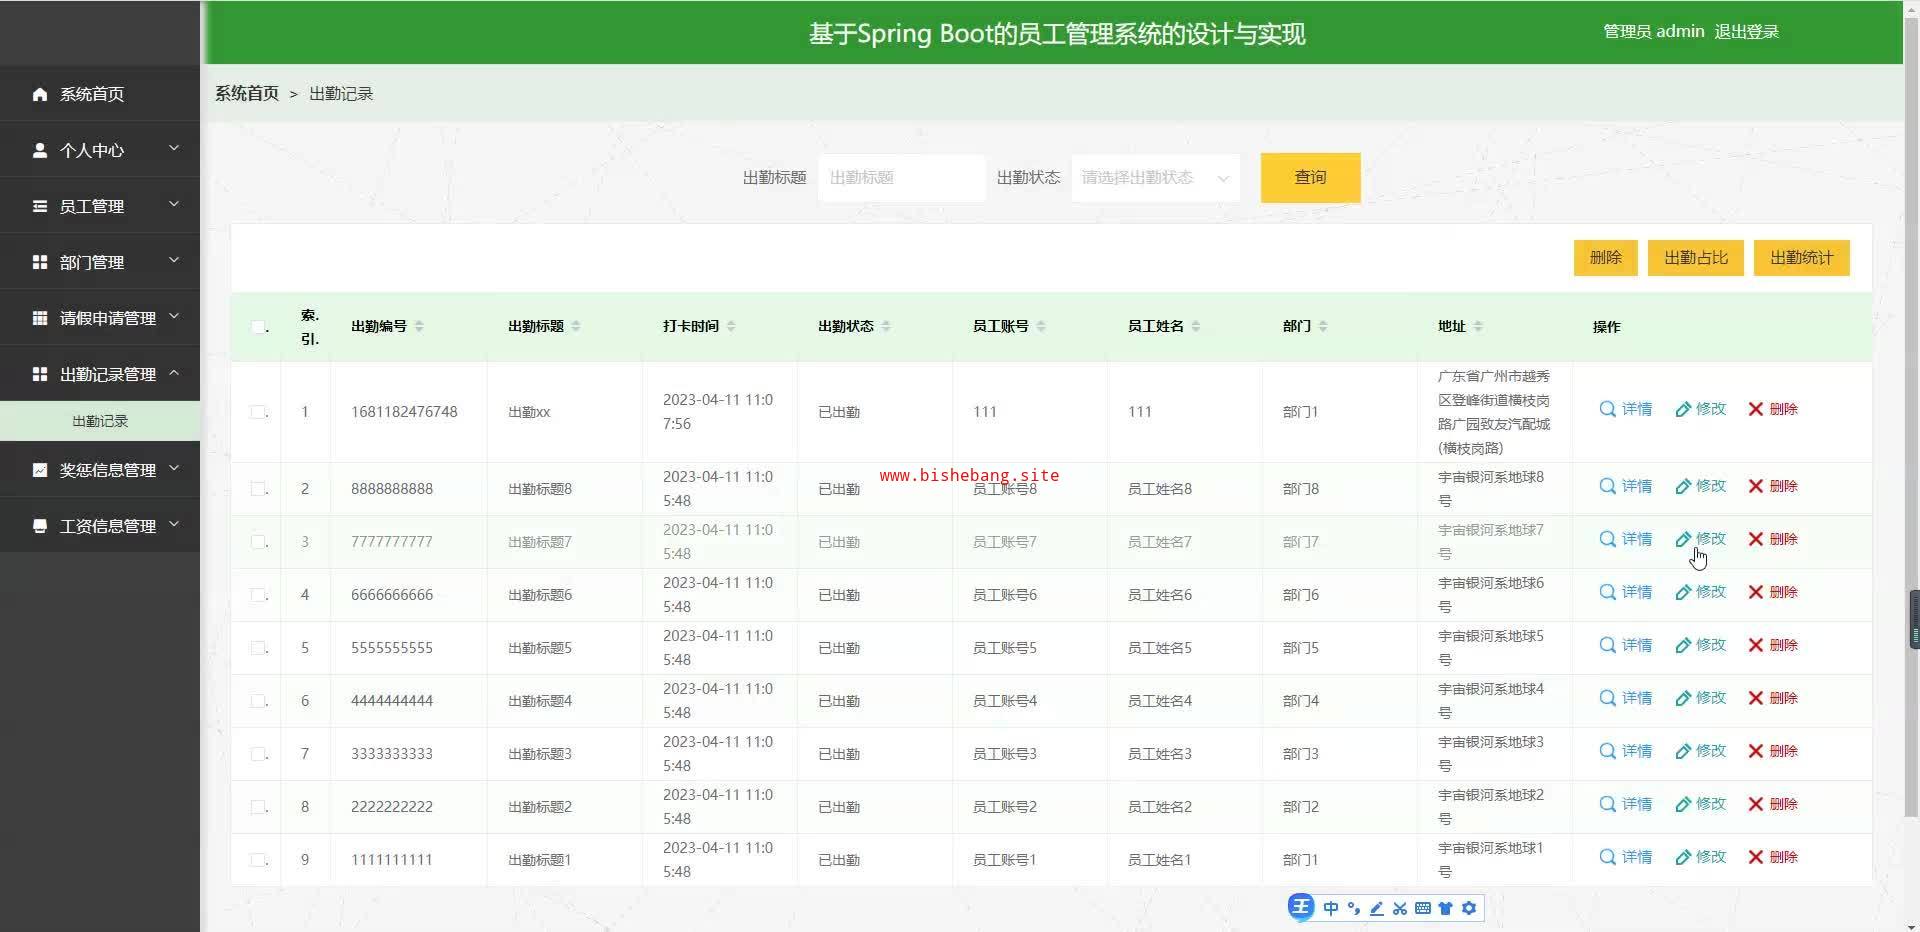Click the 出勤标题 search input field

point(901,178)
